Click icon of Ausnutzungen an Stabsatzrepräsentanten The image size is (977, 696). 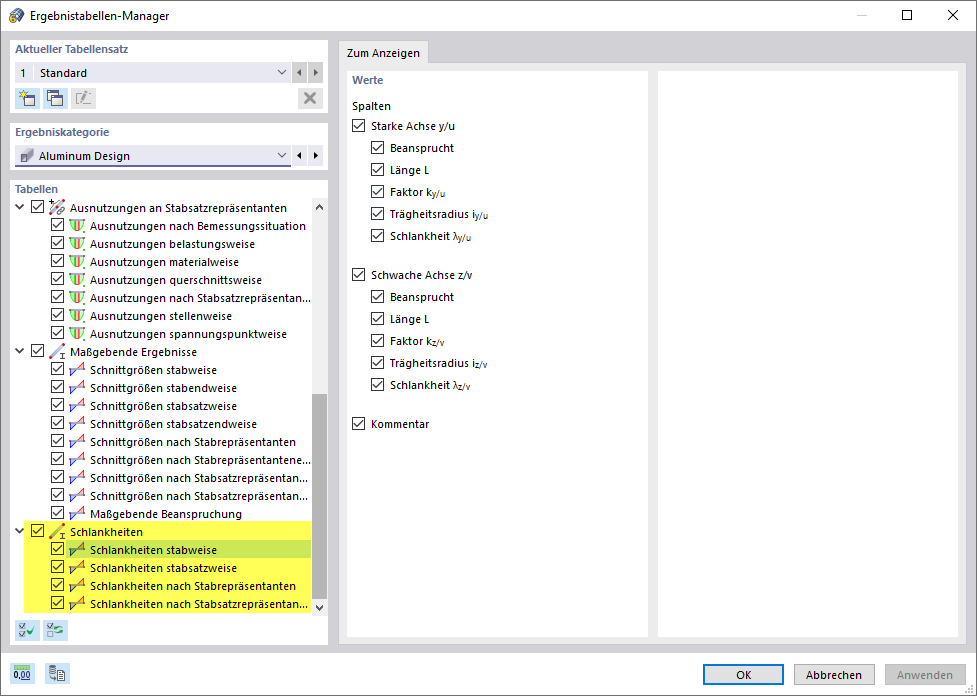click(57, 207)
